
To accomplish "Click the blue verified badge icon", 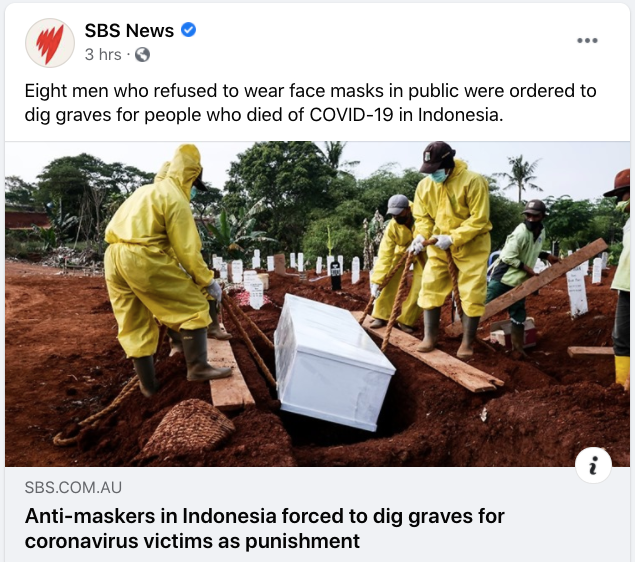I will 188,30.
